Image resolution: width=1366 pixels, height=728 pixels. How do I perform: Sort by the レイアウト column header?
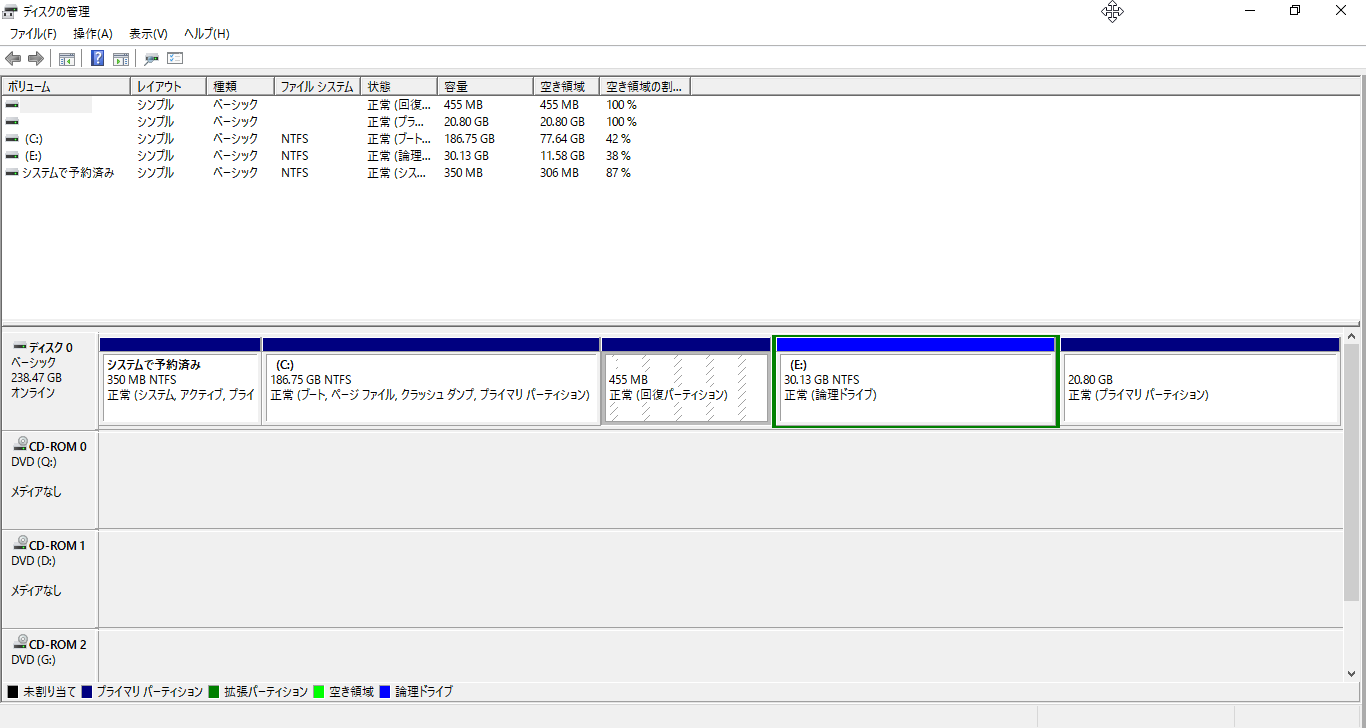click(x=168, y=87)
